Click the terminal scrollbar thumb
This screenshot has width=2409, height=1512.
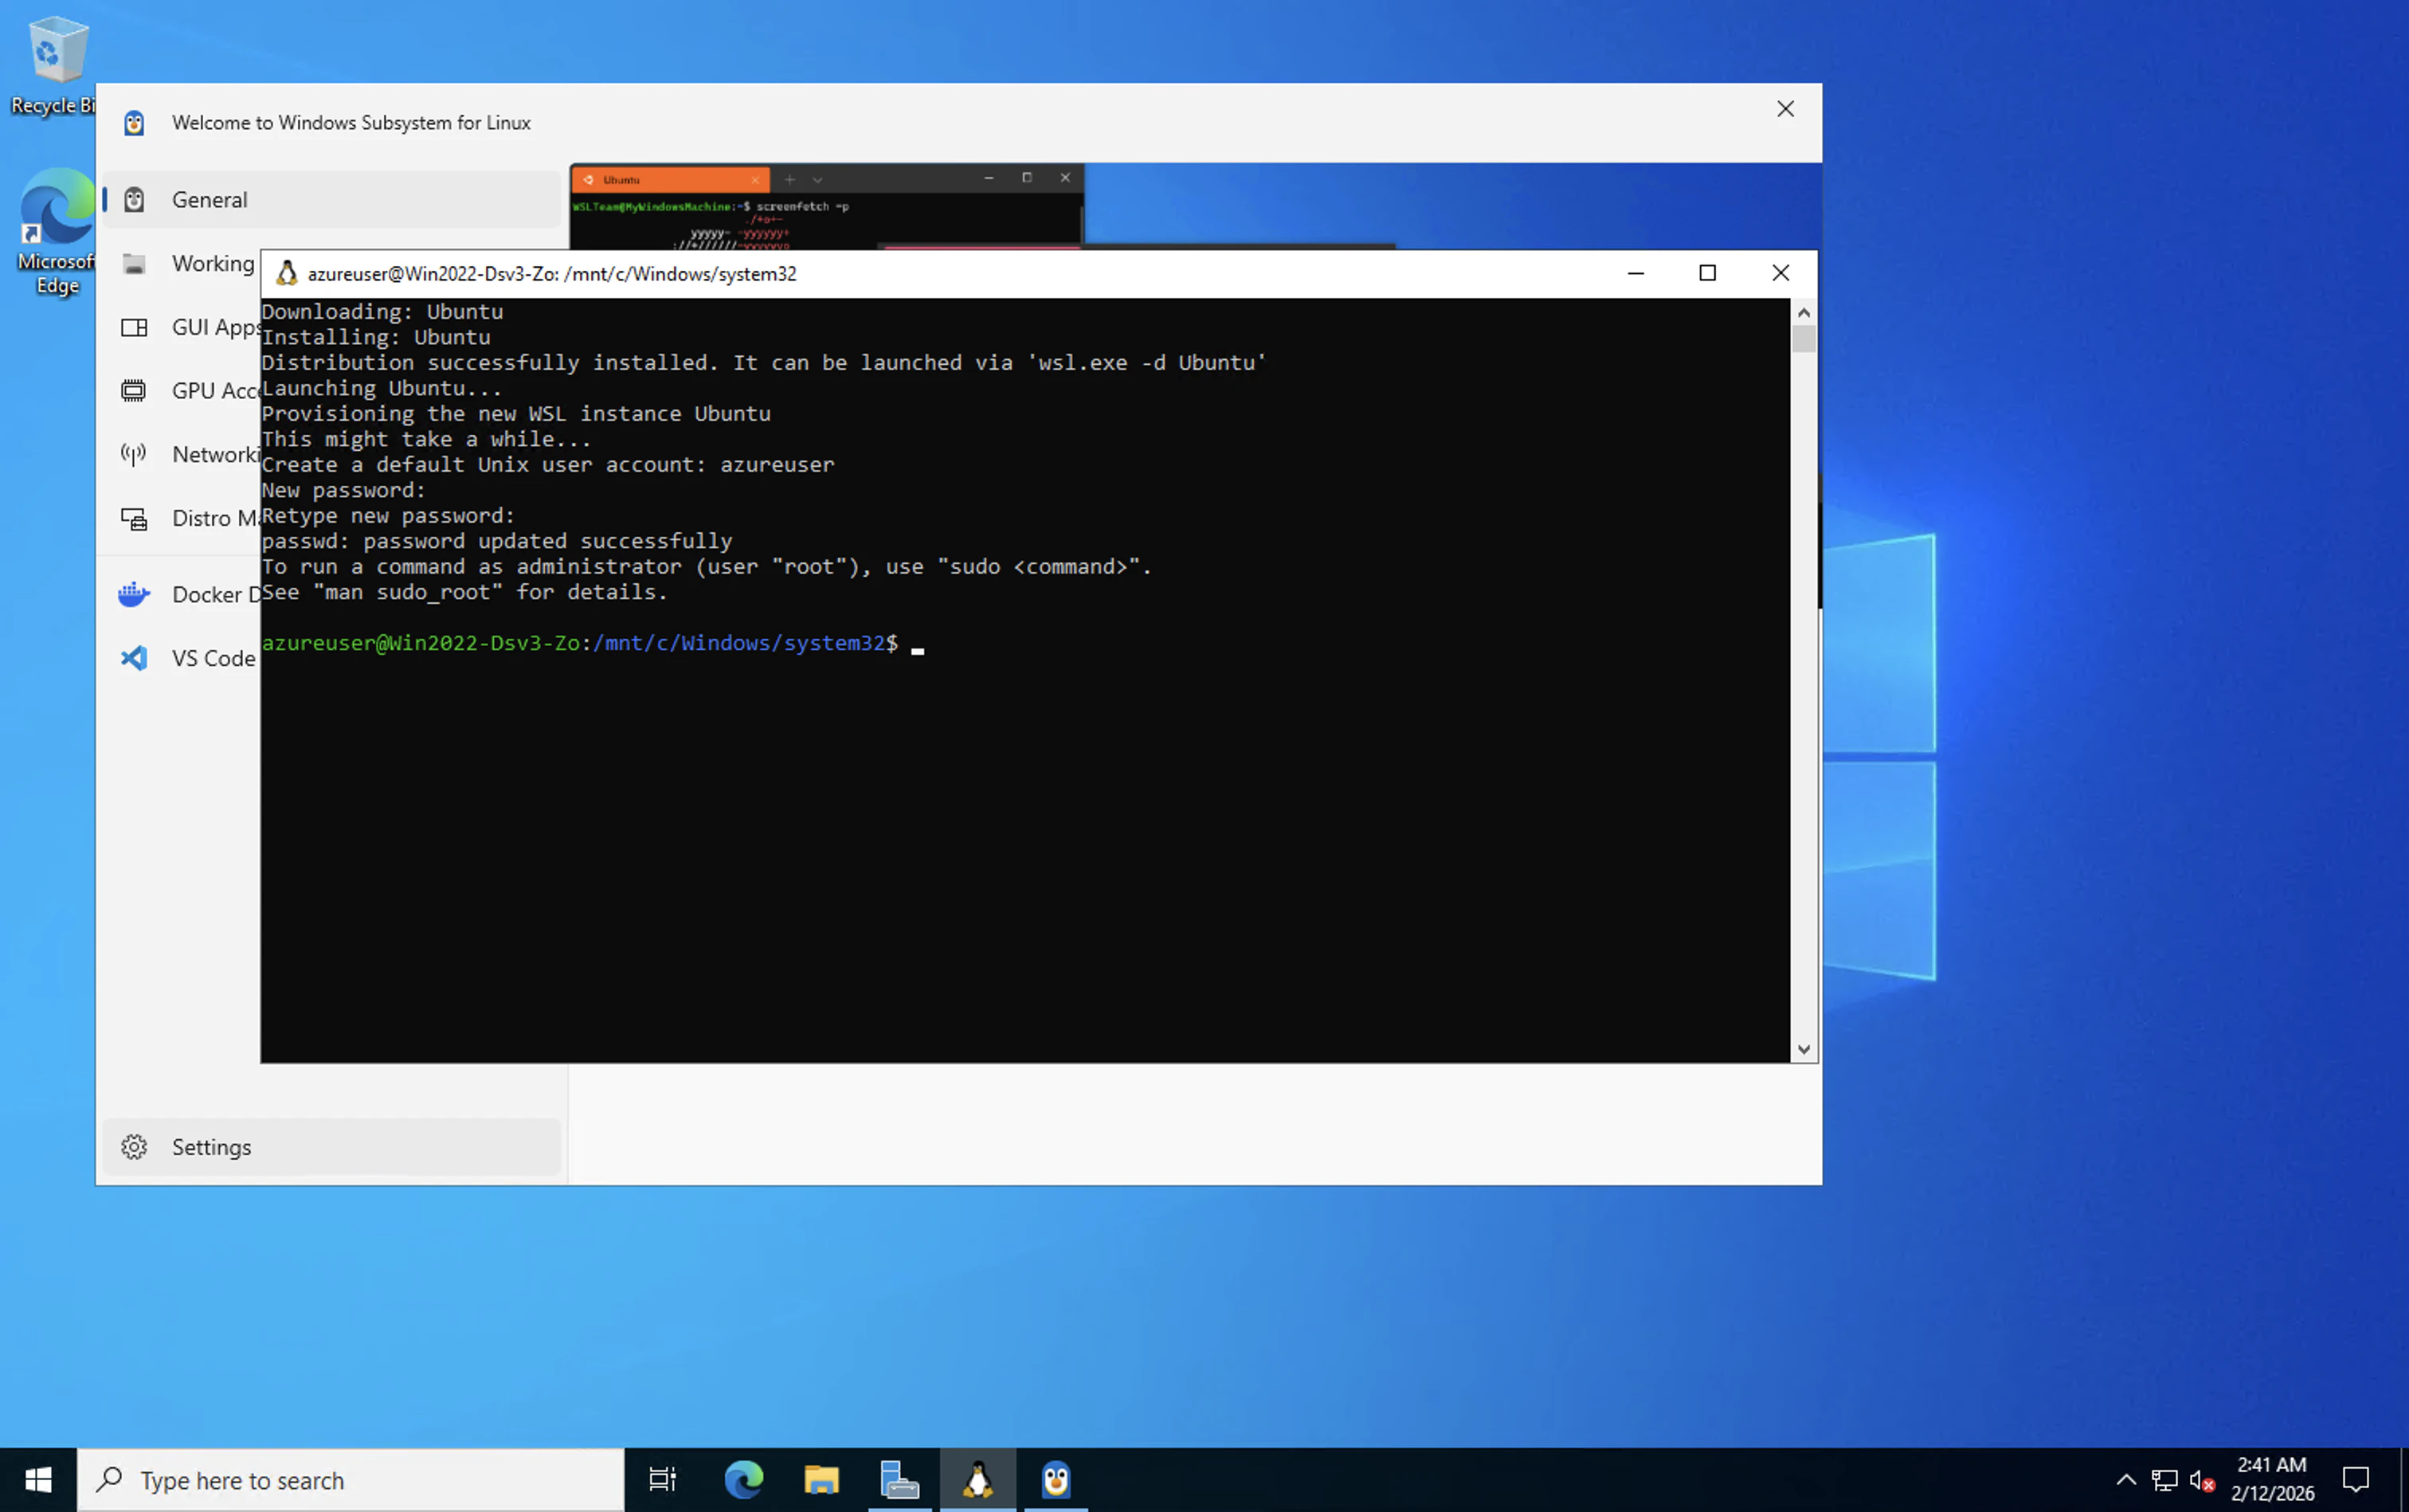click(1804, 339)
